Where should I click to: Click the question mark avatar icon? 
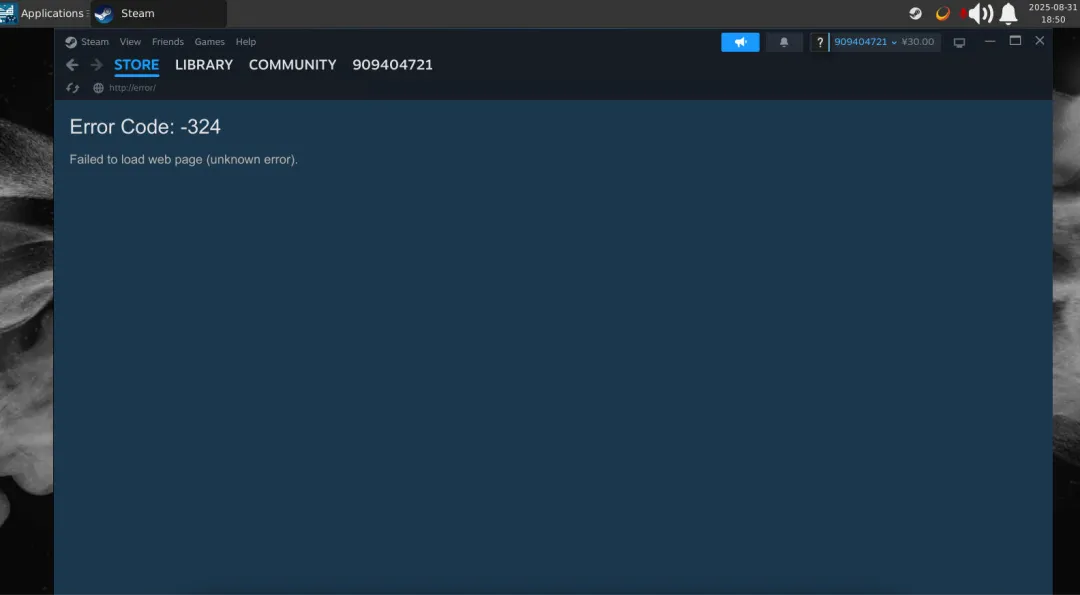point(820,42)
